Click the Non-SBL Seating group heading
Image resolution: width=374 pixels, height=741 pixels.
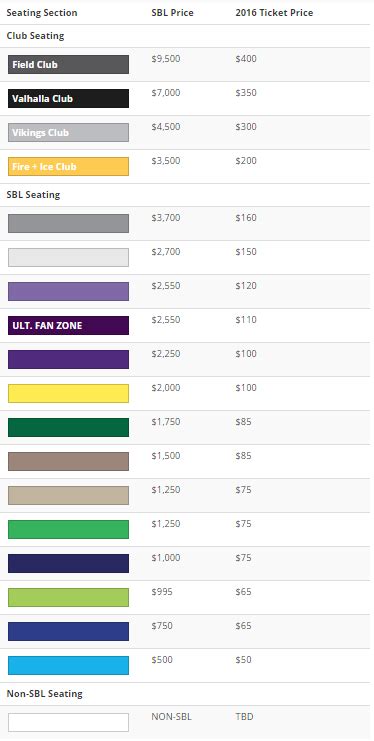[44, 693]
